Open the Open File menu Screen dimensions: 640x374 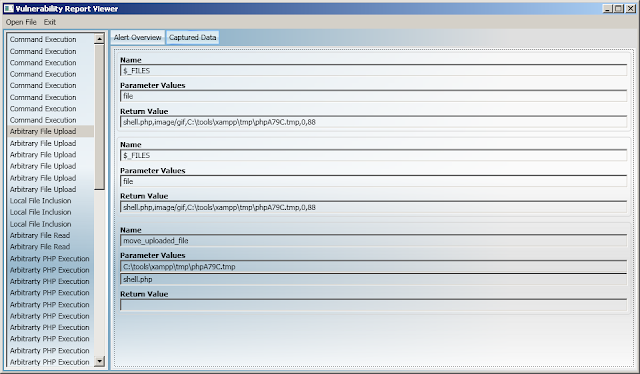coord(21,22)
